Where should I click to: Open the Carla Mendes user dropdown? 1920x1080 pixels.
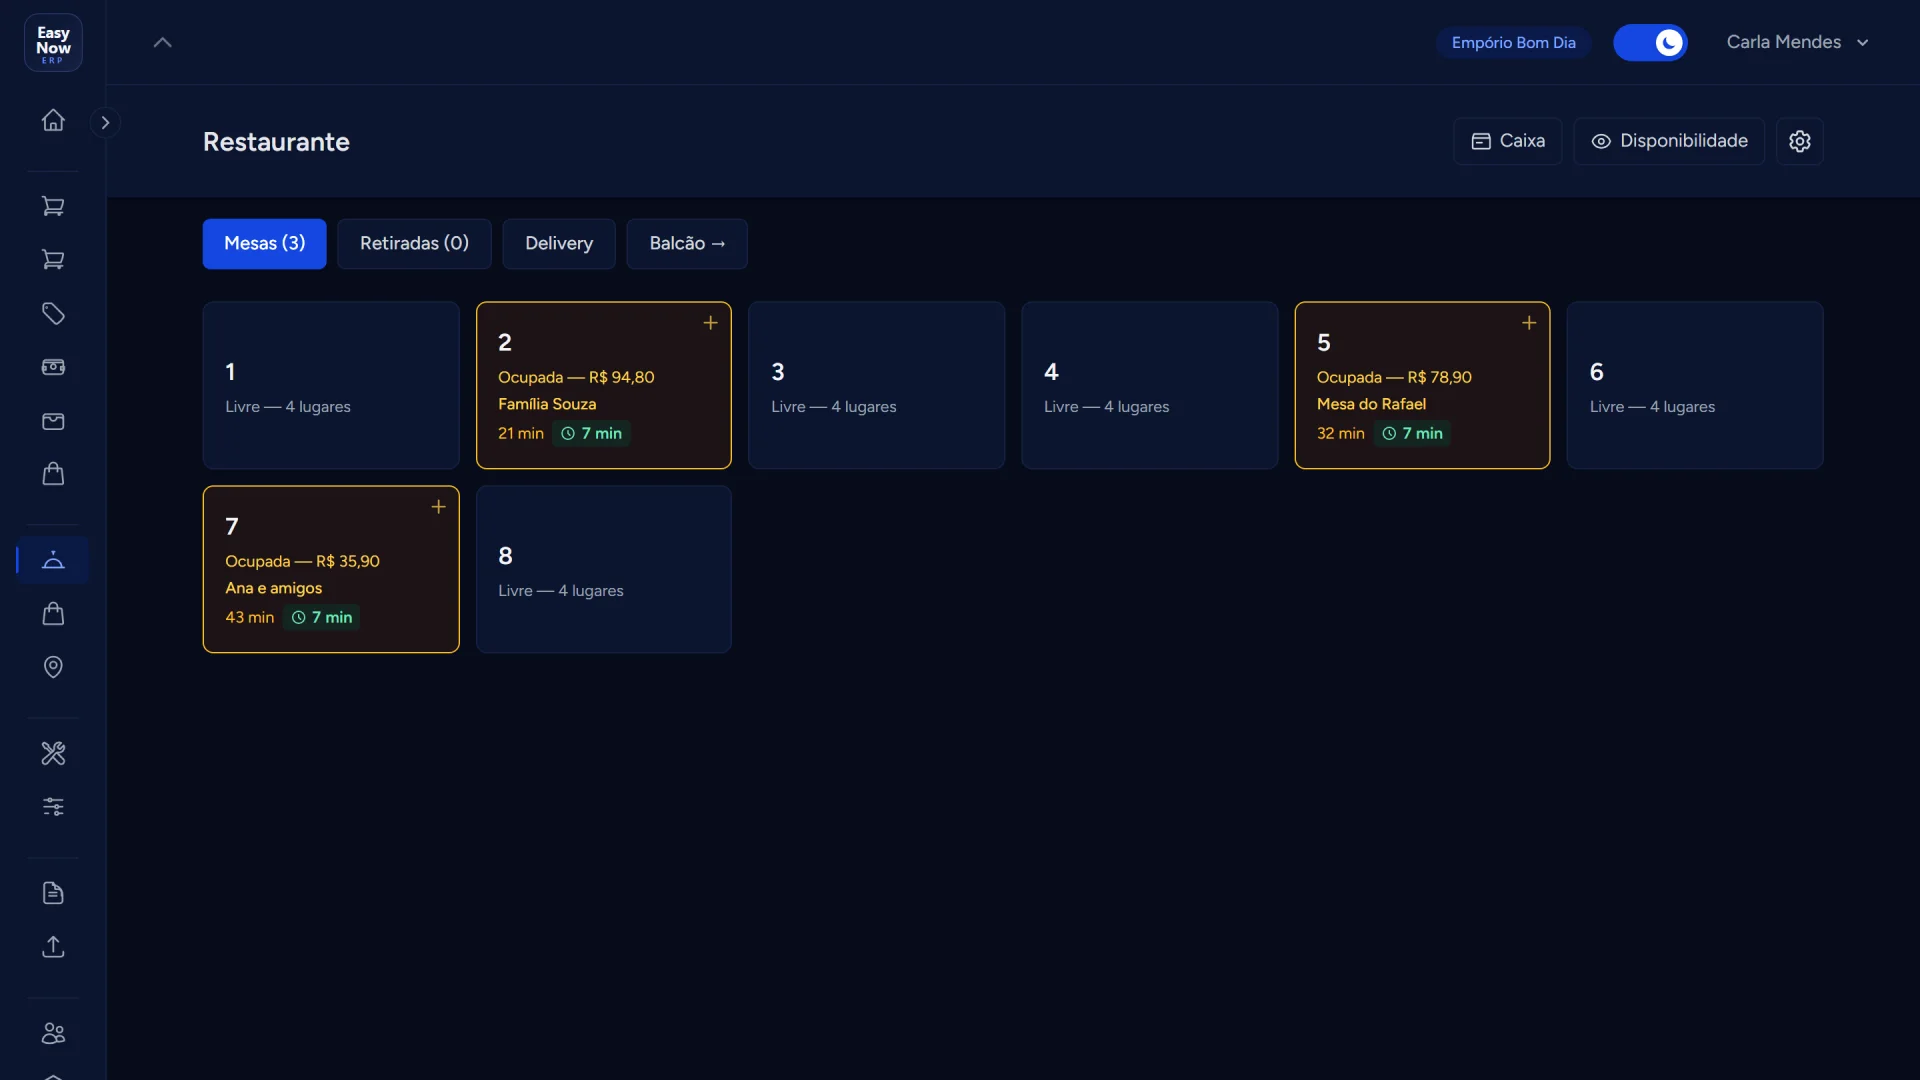click(1797, 42)
